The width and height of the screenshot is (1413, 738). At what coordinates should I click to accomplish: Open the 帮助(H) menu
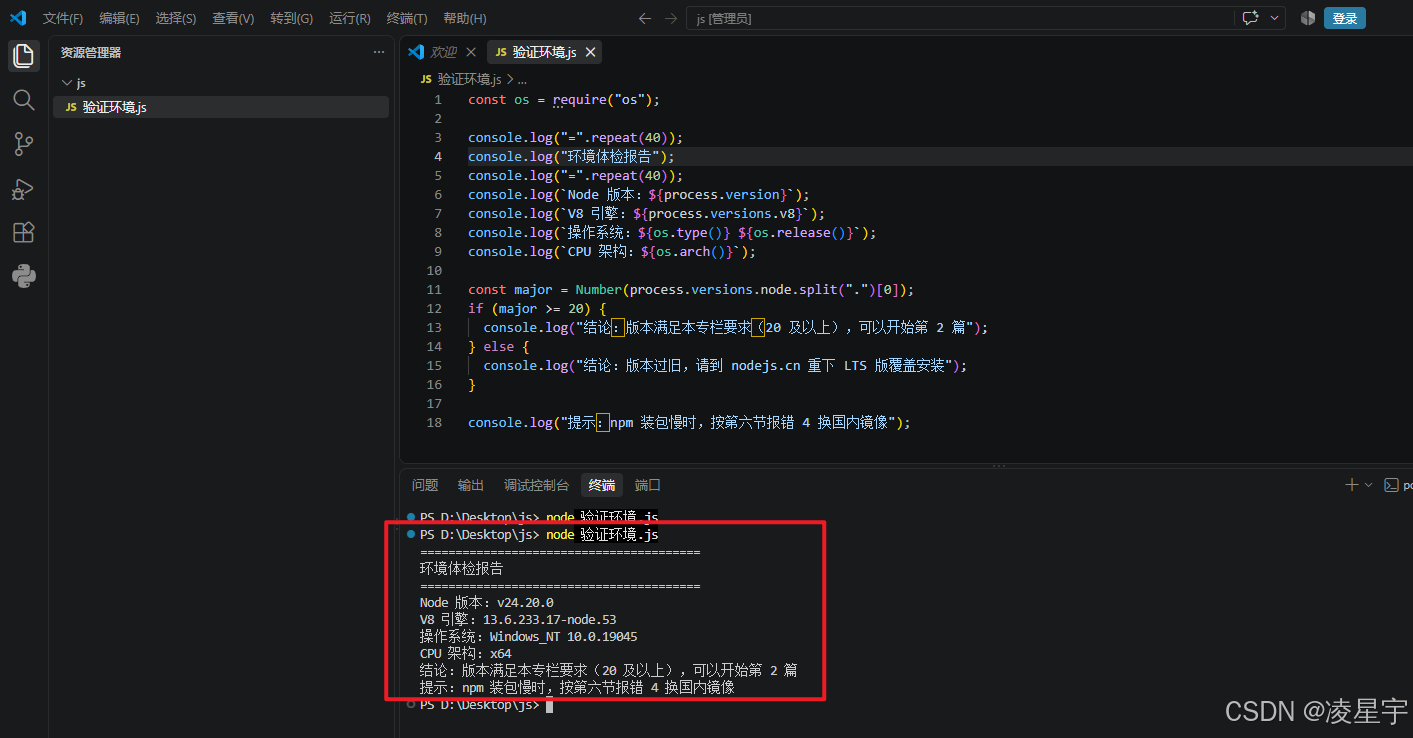click(464, 18)
